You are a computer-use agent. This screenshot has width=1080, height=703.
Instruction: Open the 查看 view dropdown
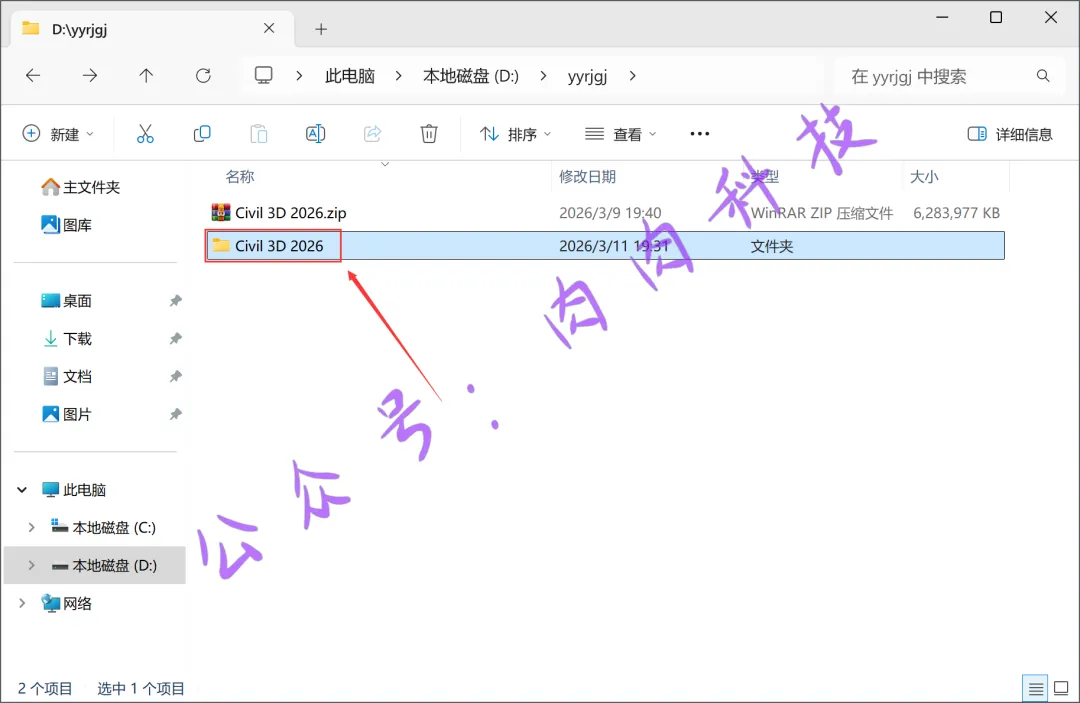(x=621, y=134)
